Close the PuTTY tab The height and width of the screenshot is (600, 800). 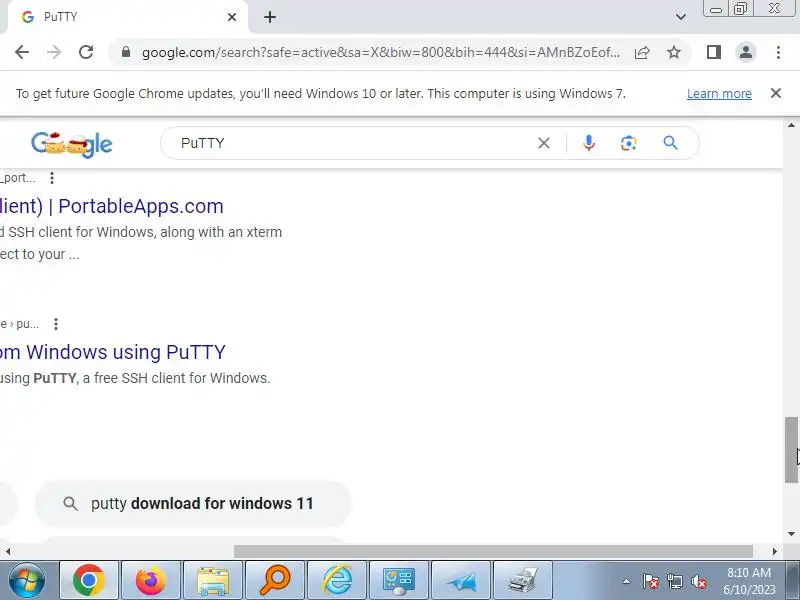[x=232, y=17]
